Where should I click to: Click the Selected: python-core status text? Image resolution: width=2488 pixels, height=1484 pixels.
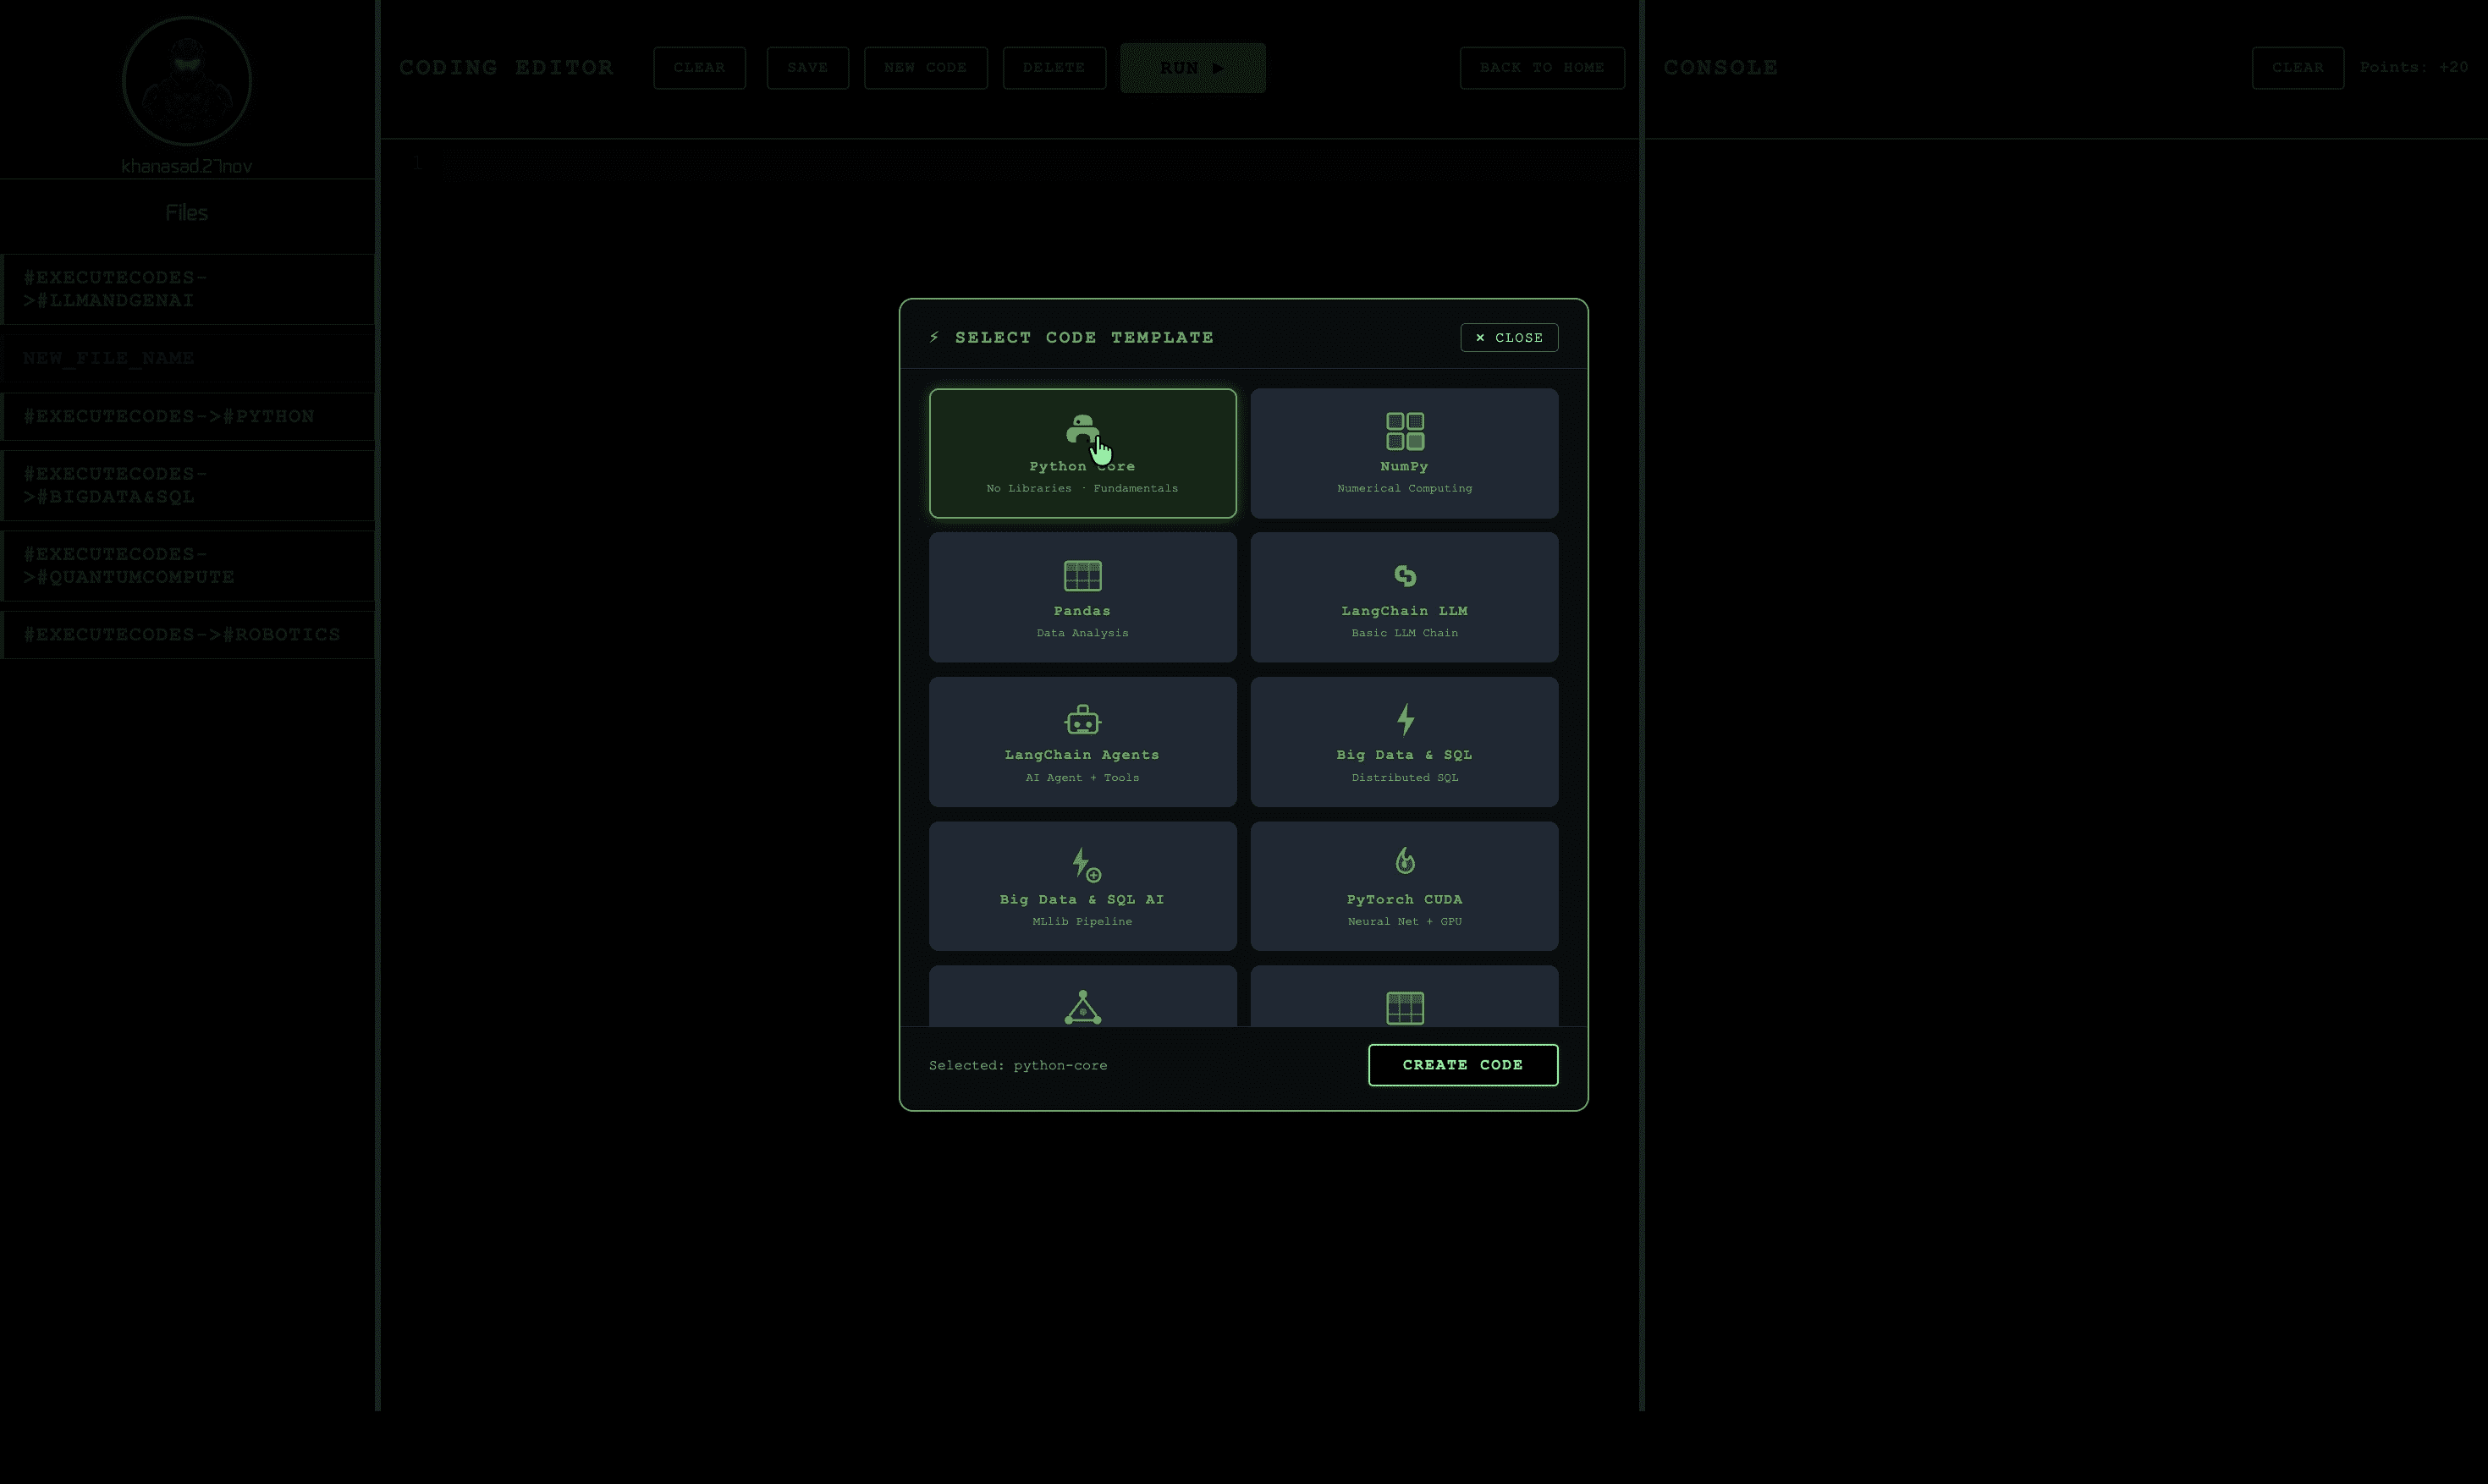(x=1018, y=1066)
